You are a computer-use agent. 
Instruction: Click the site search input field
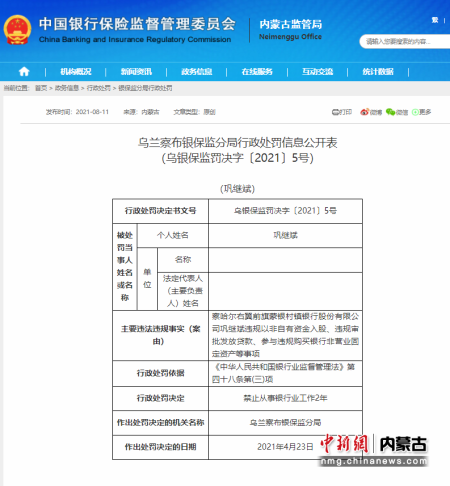coord(405,42)
